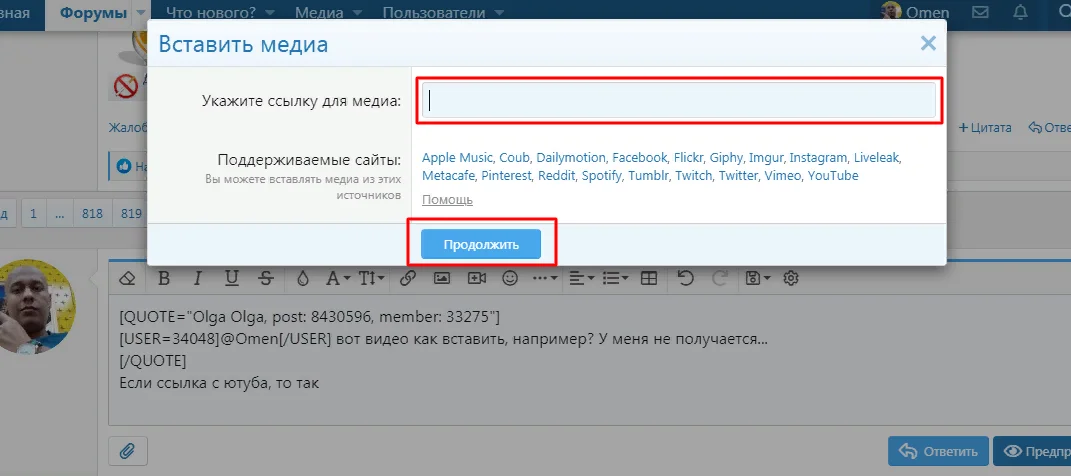Toggle underline formatting in editor toolbar
This screenshot has height=476, width=1071.
pyautogui.click(x=232, y=279)
